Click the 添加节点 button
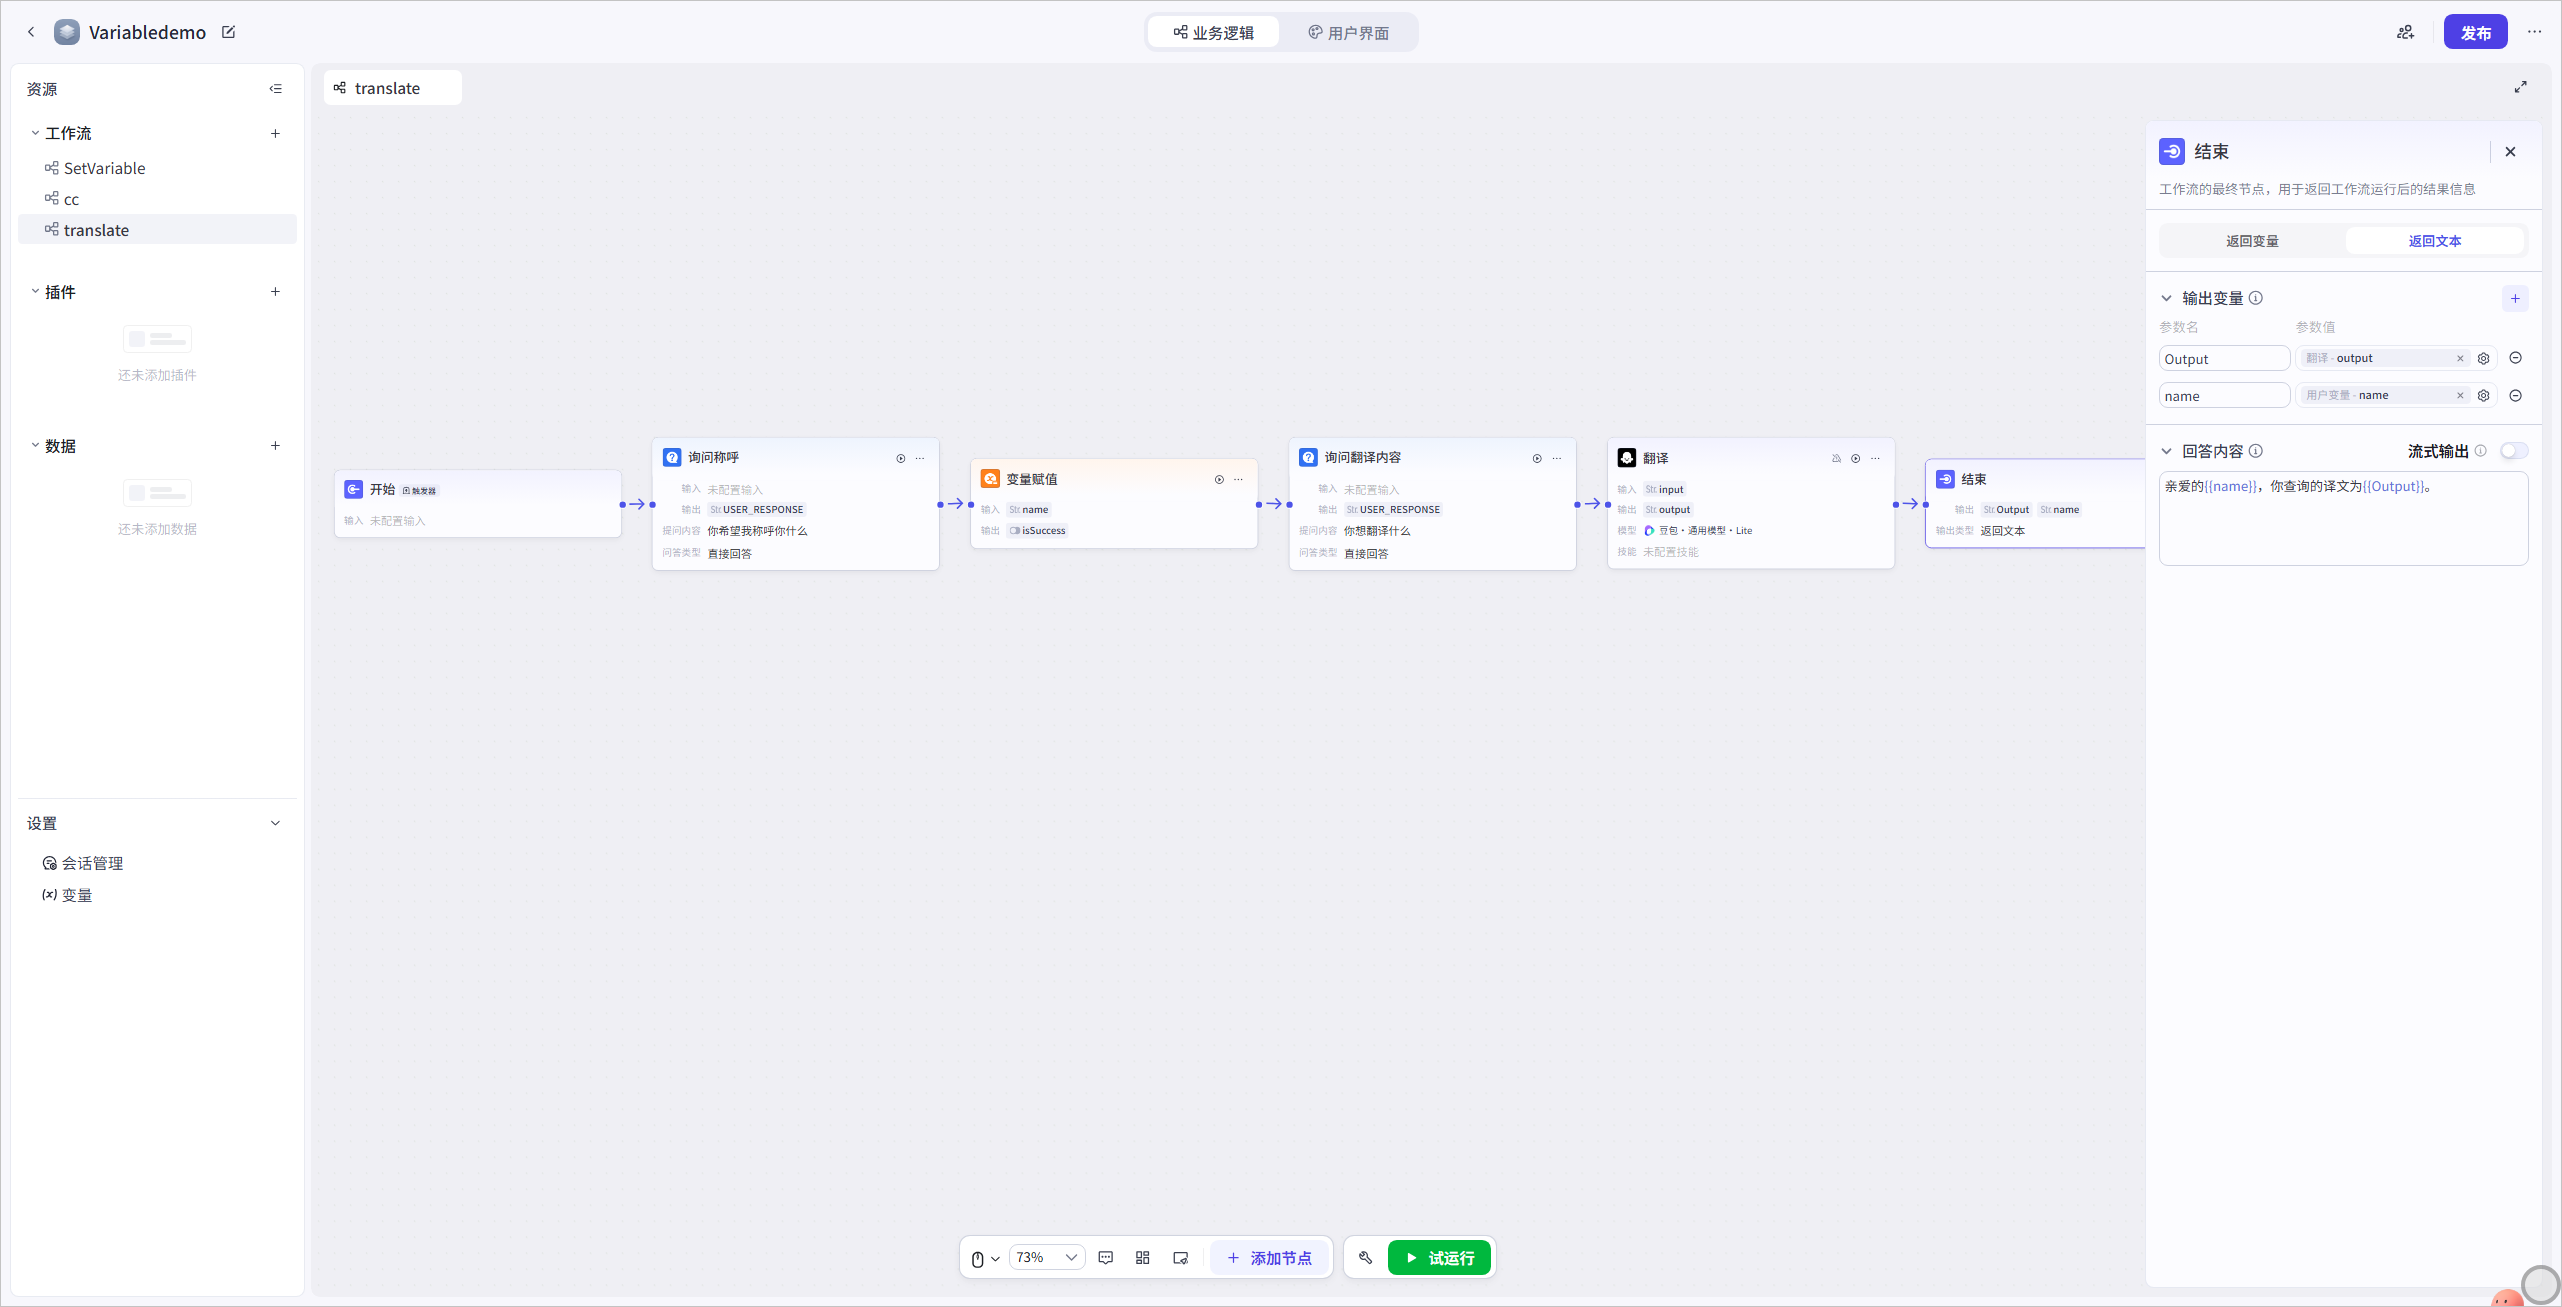2562x1307 pixels. (1270, 1258)
